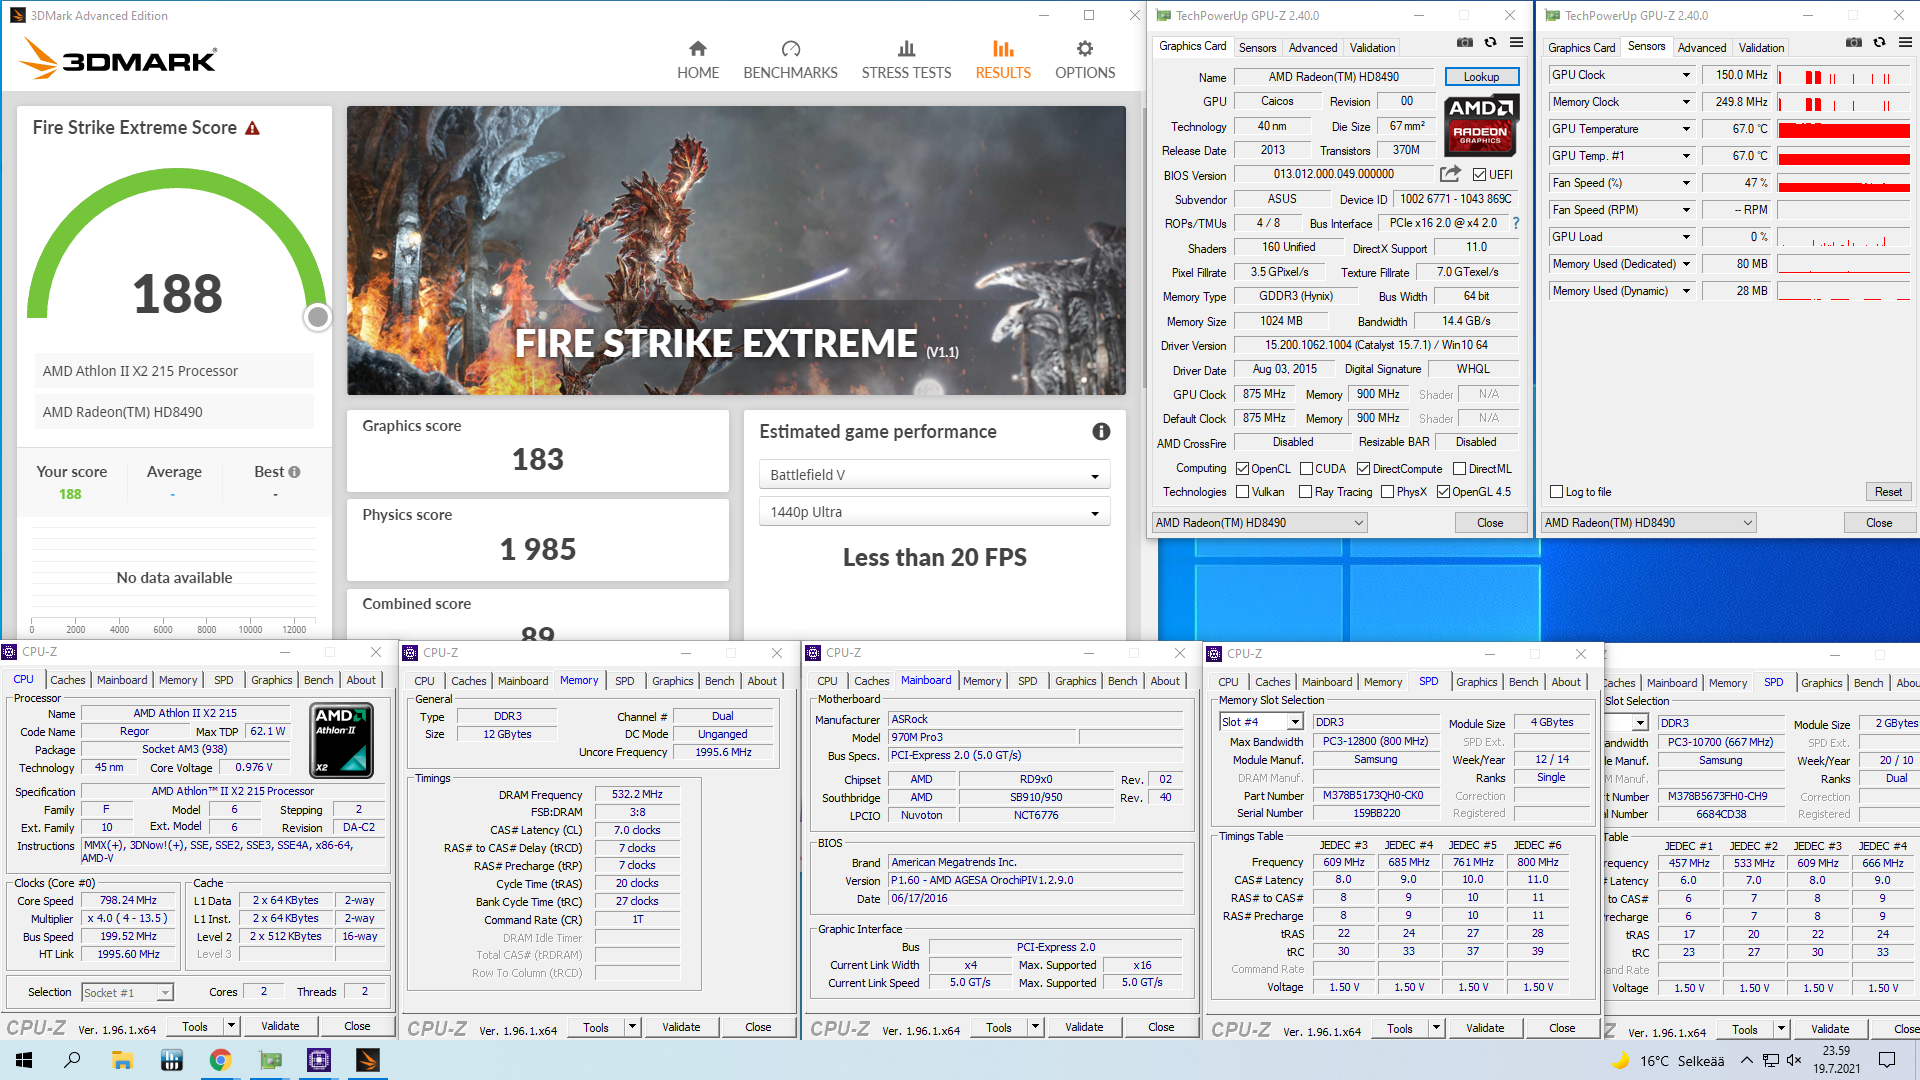
Task: Open GPU Clock sensor dropdown arrow
Action: tap(1686, 75)
